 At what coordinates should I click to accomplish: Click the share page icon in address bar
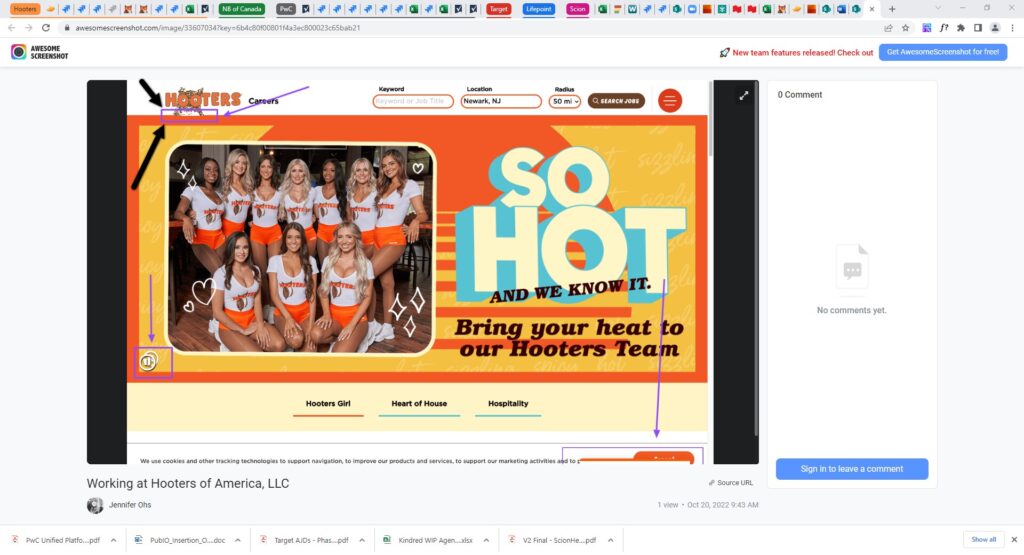click(x=888, y=28)
